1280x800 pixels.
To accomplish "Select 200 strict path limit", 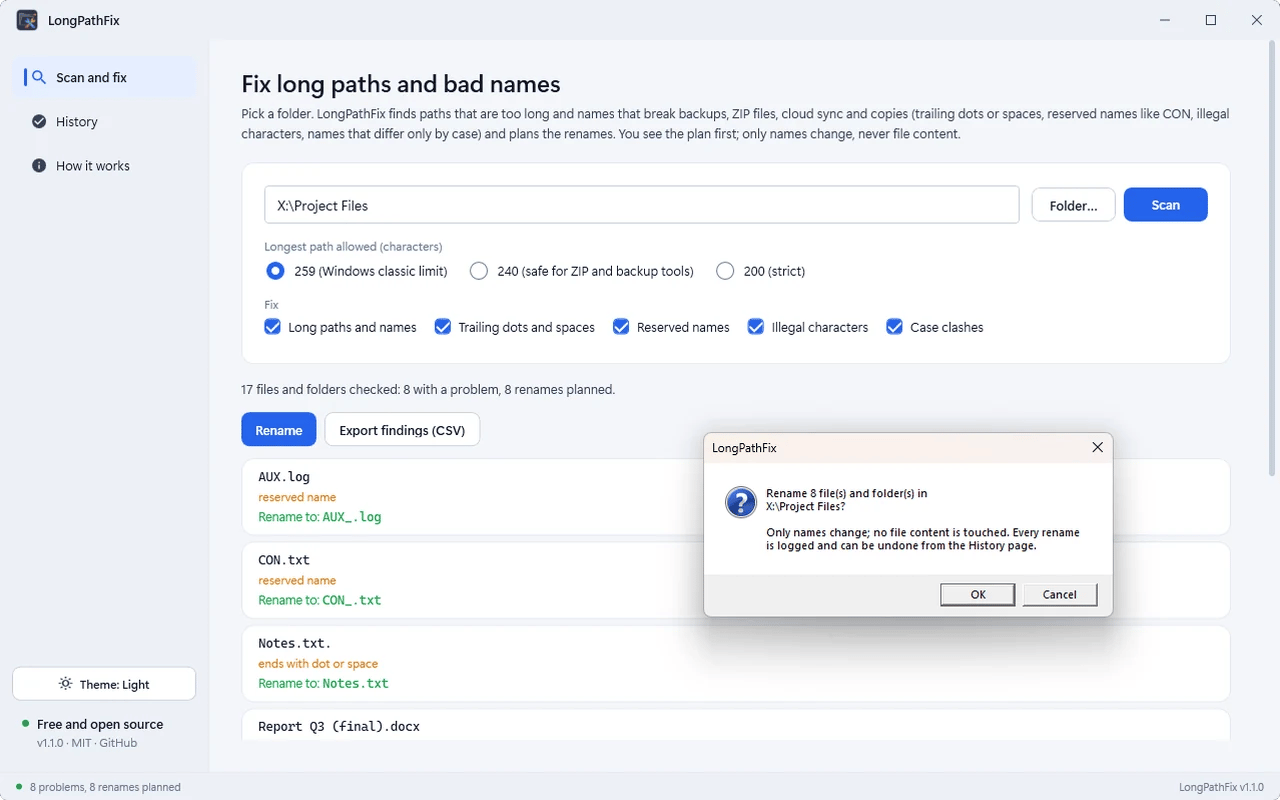I will [x=761, y=271].
